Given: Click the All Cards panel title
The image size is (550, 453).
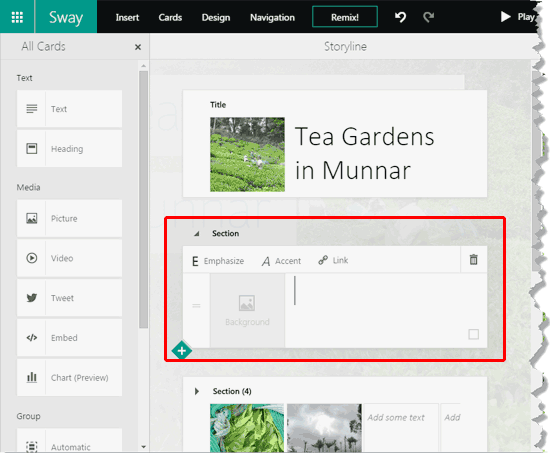Looking at the screenshot, I should pyautogui.click(x=43, y=46).
